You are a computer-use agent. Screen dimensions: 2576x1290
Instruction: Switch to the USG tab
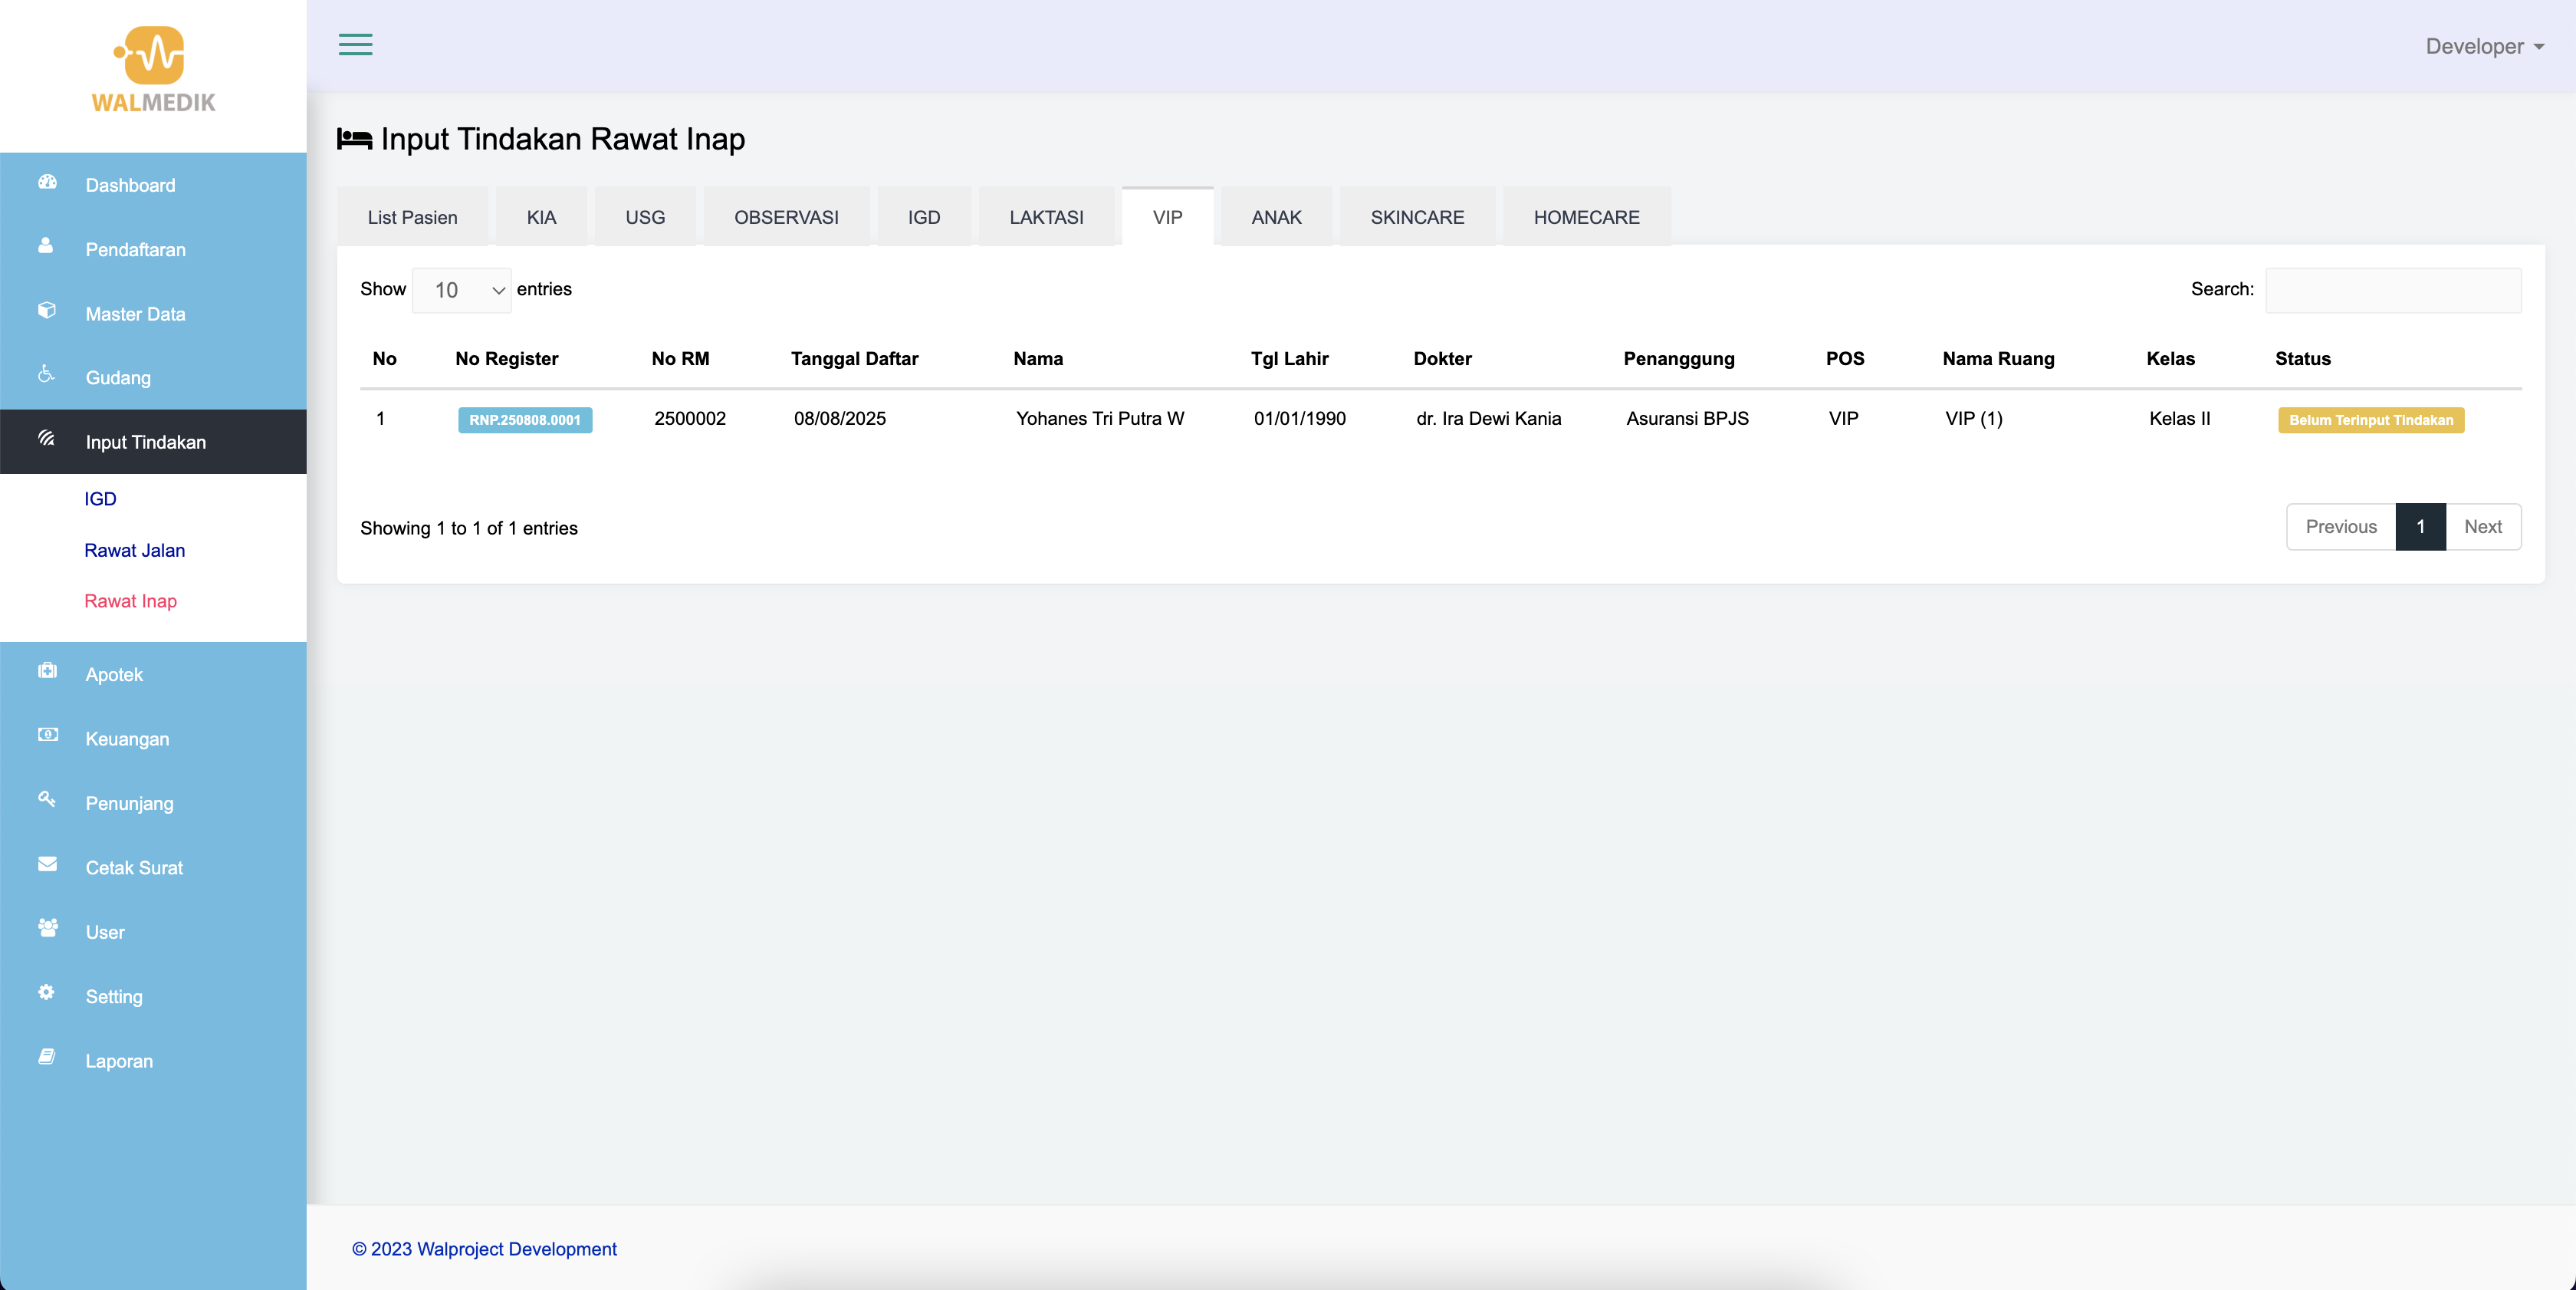[x=645, y=217]
